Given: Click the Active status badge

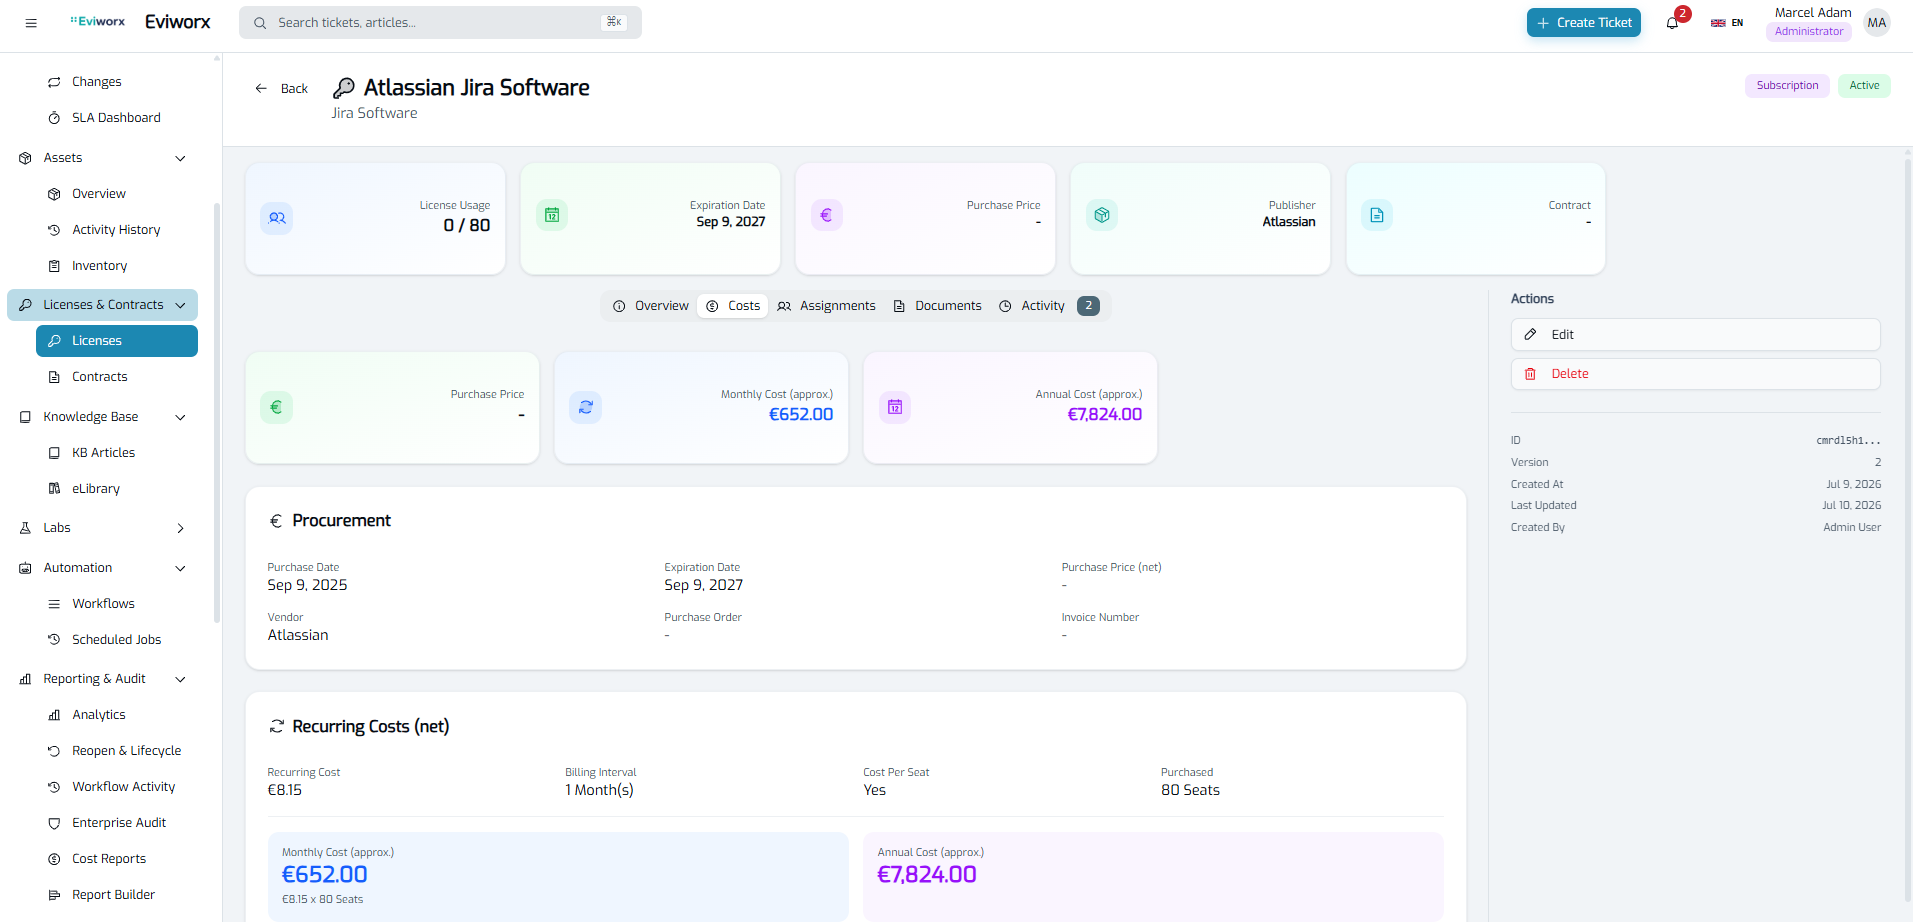Looking at the screenshot, I should pos(1864,86).
